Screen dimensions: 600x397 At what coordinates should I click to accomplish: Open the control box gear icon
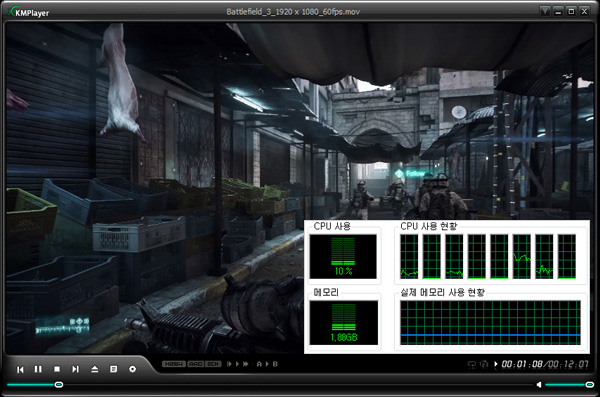point(132,369)
